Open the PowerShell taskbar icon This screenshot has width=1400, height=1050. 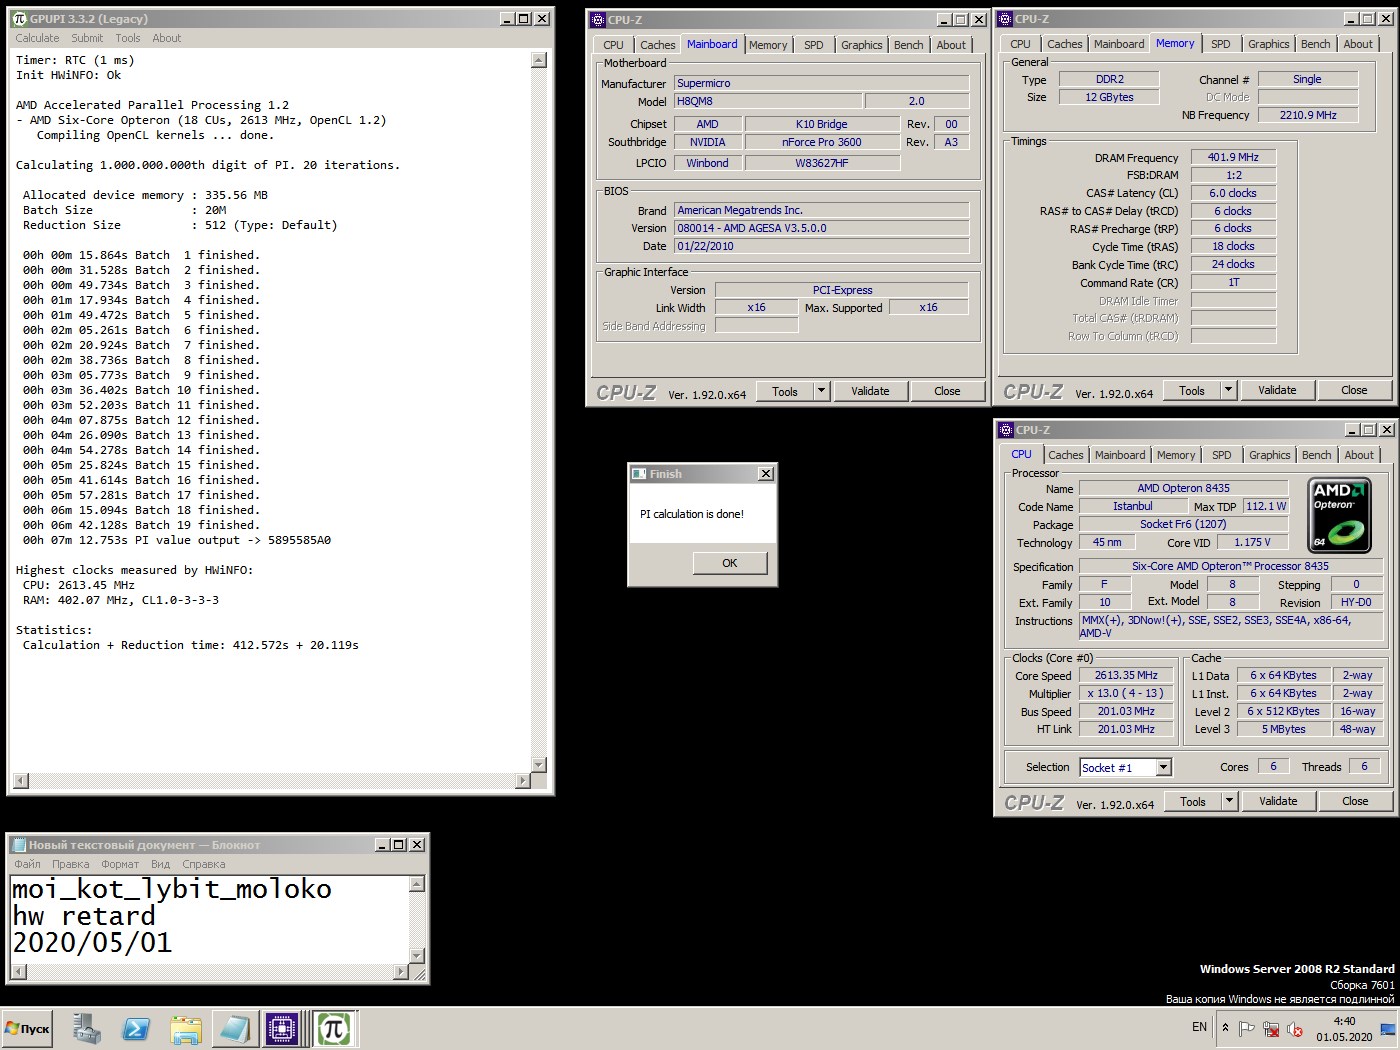coord(136,1028)
